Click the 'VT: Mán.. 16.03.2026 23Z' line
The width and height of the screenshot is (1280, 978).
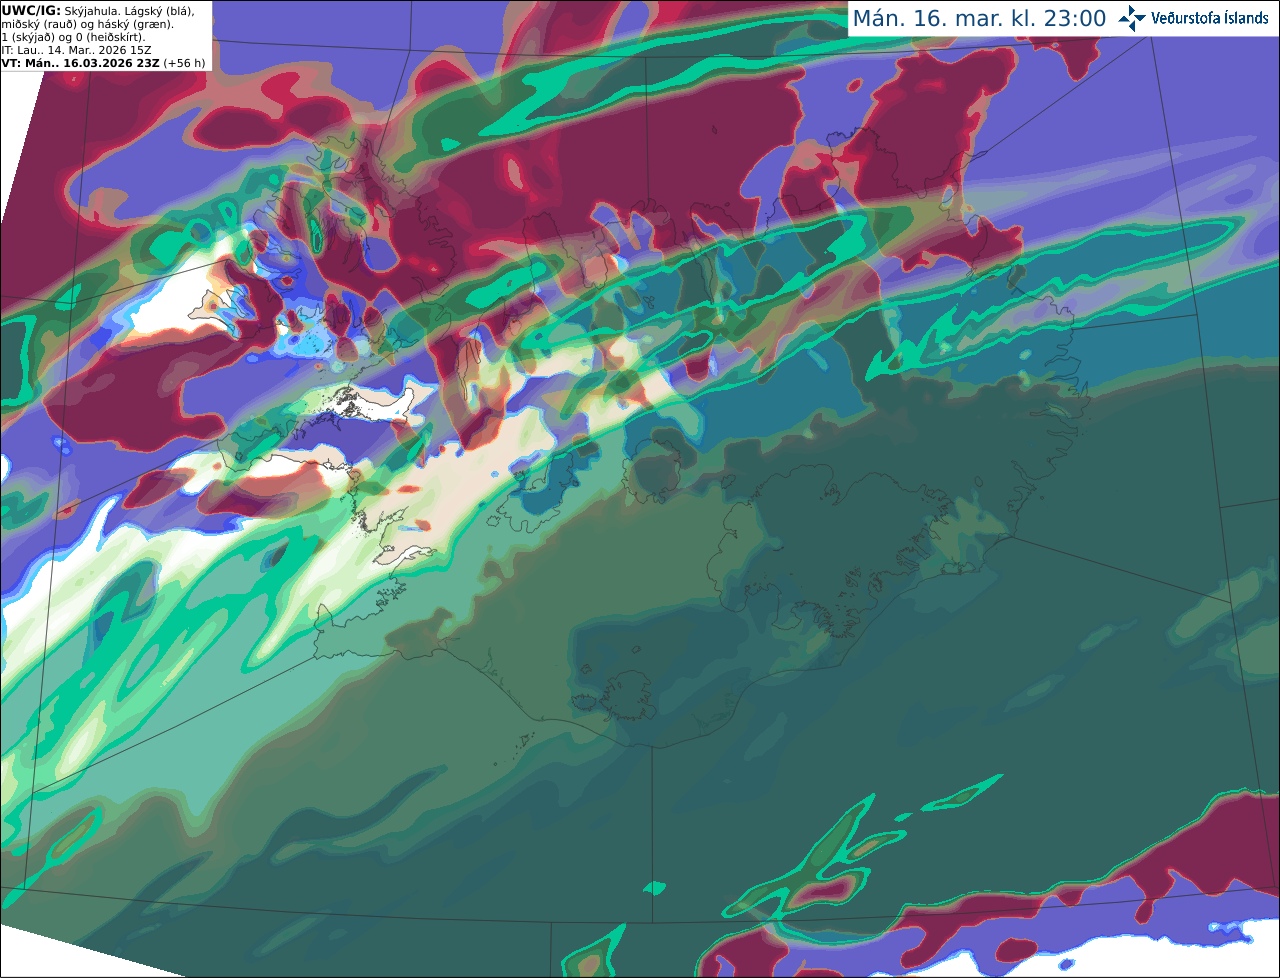[81, 63]
